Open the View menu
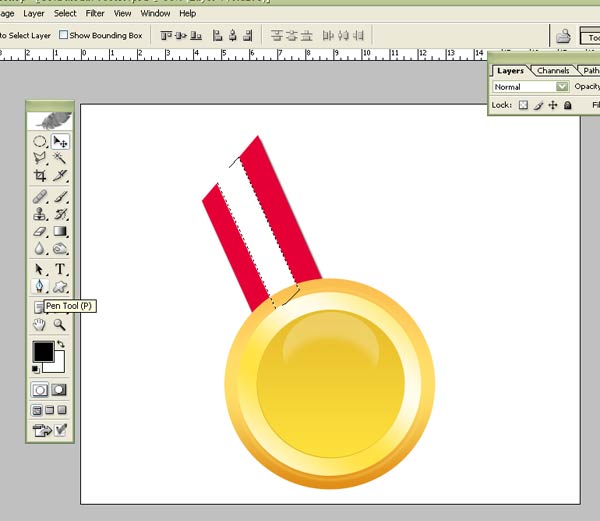 122,13
